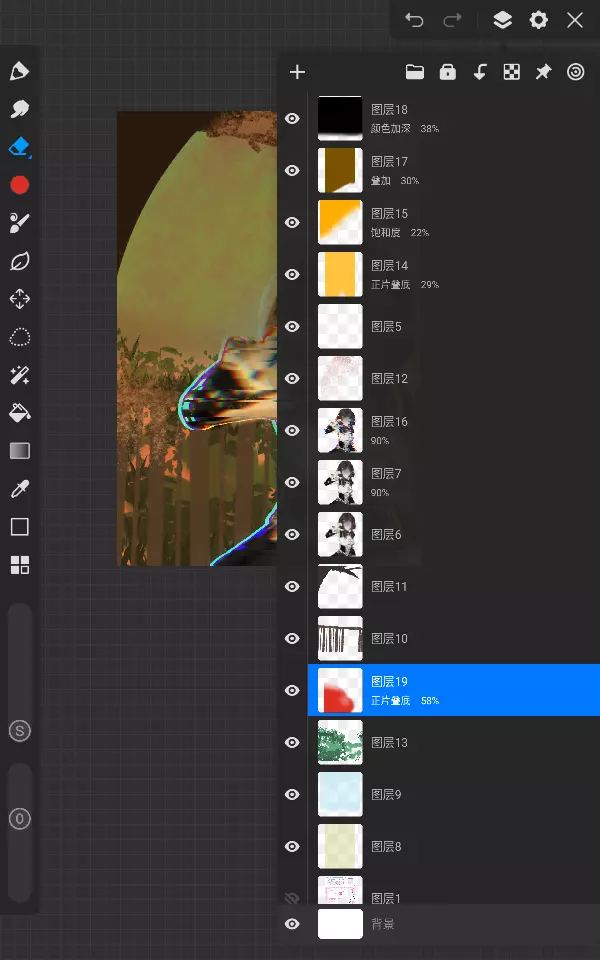Hide layer 图层7
The width and height of the screenshot is (600, 960).
[x=293, y=482]
